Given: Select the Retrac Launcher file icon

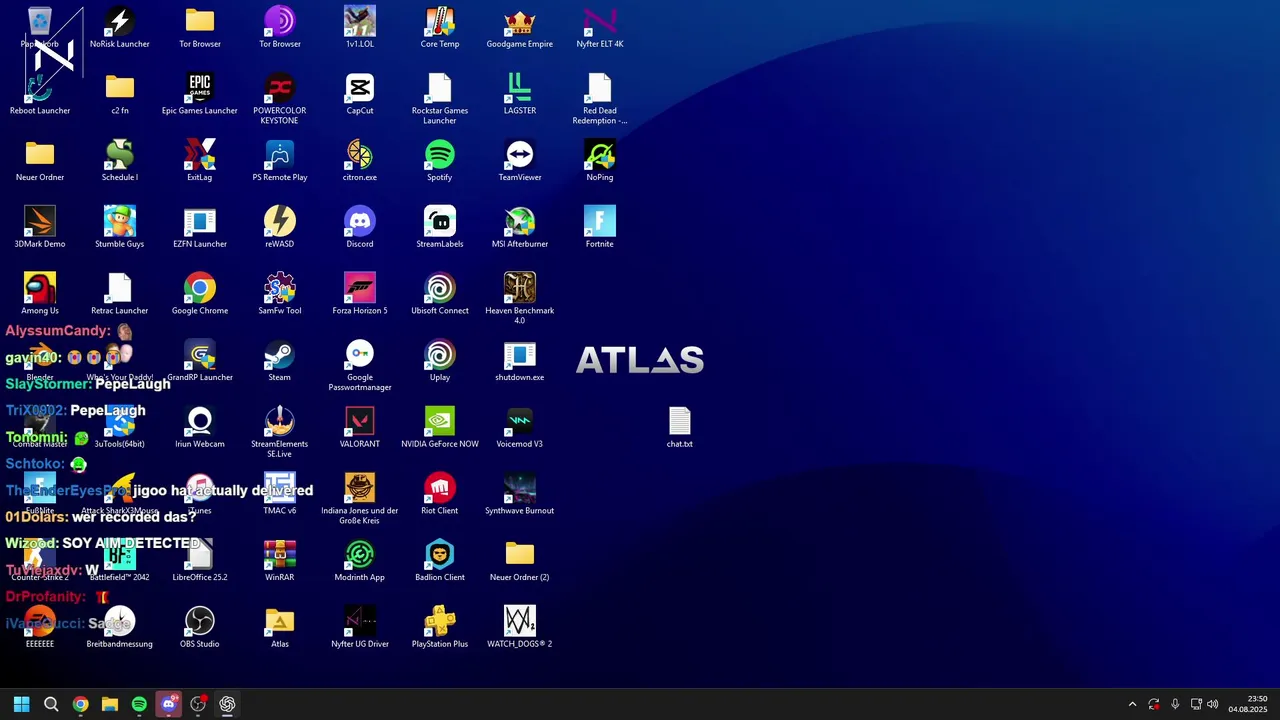Looking at the screenshot, I should 120,294.
